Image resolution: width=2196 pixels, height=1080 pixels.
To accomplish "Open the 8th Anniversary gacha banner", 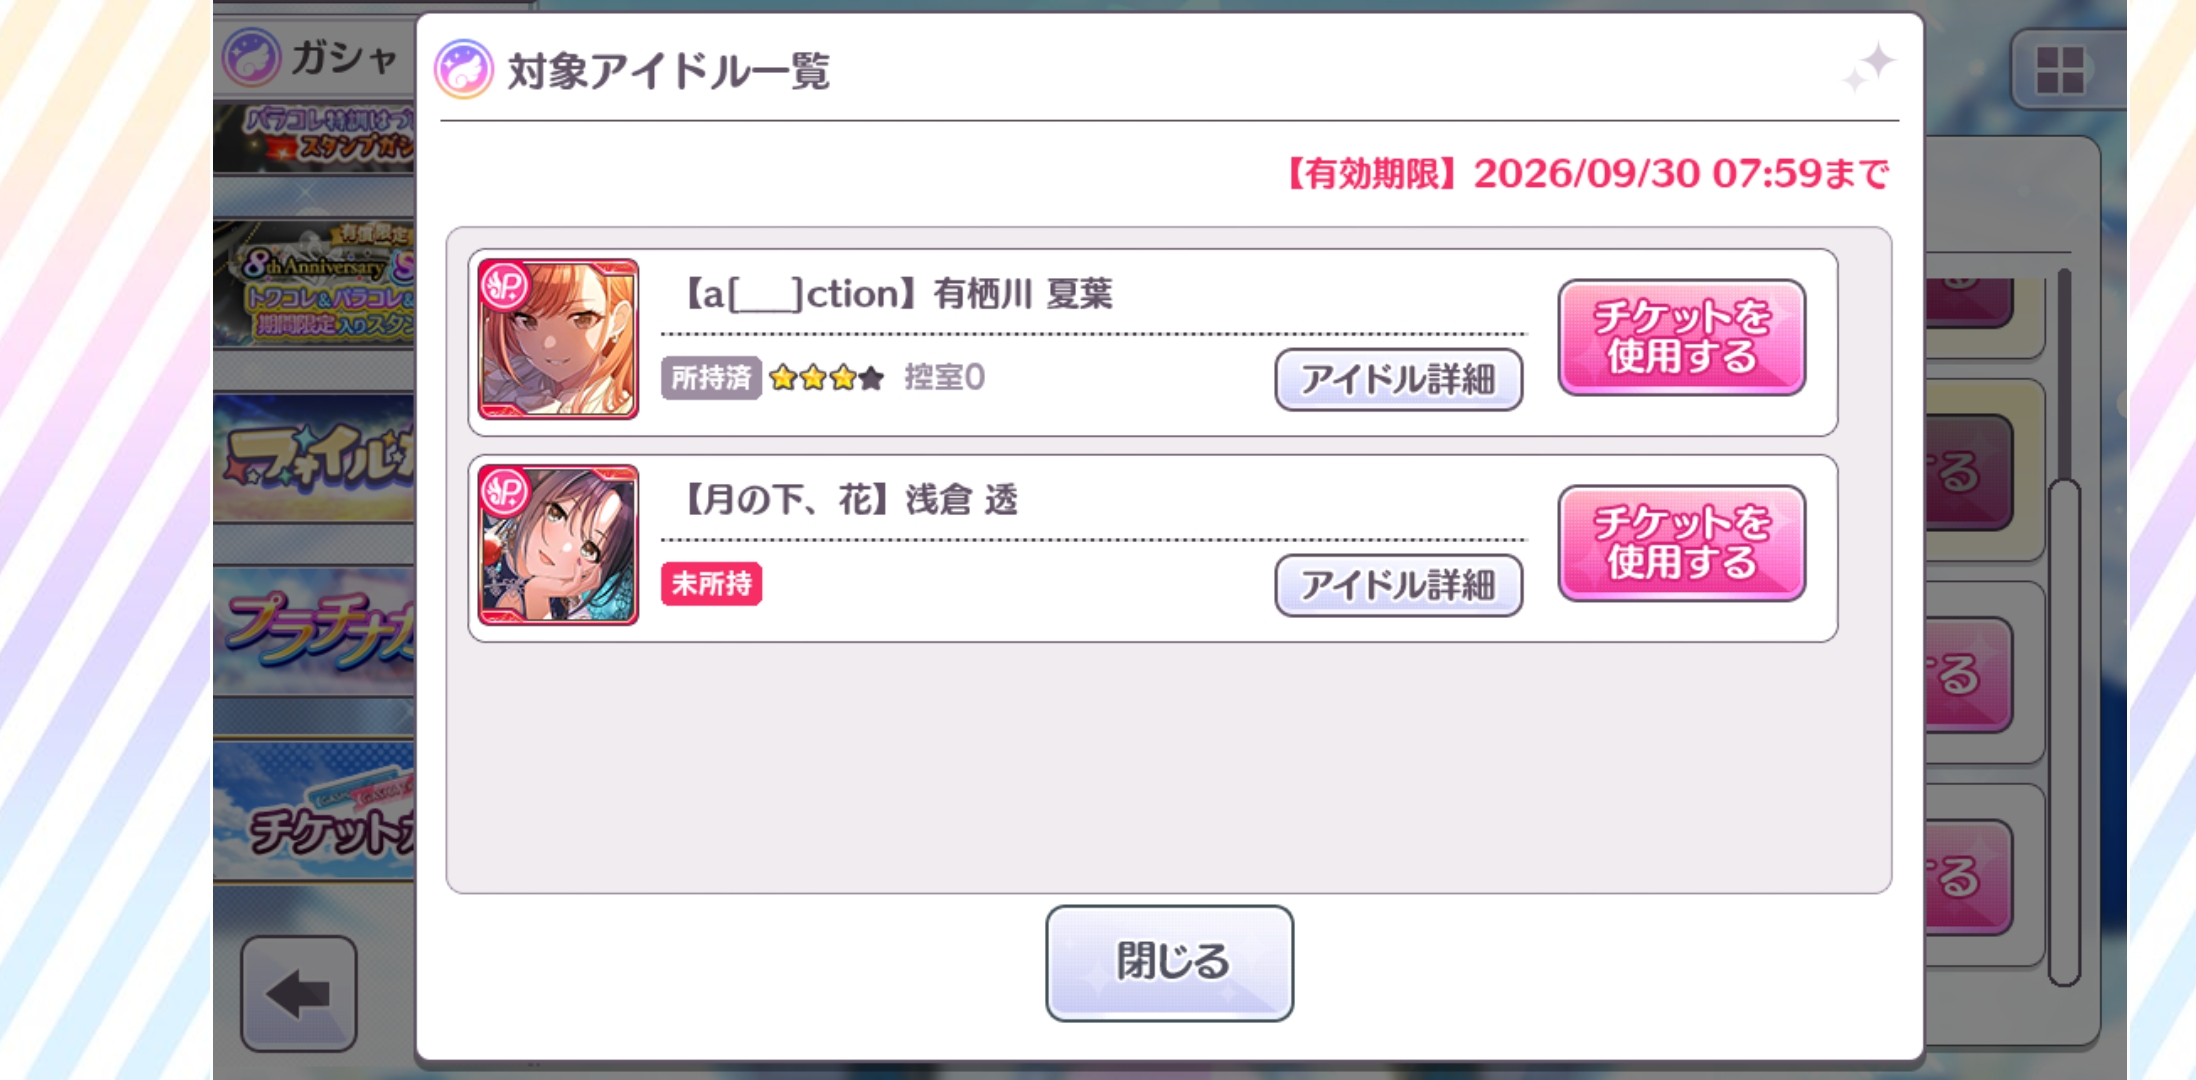I will (x=314, y=285).
